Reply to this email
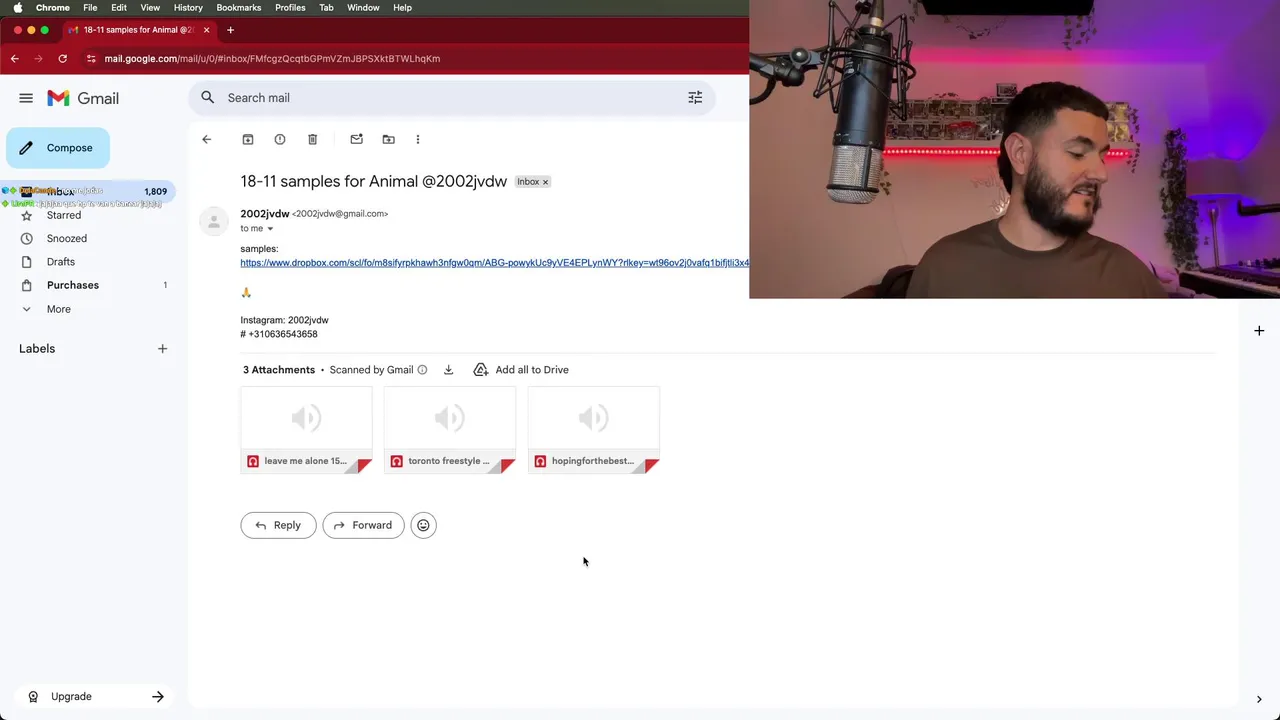This screenshot has width=1280, height=720. [278, 525]
